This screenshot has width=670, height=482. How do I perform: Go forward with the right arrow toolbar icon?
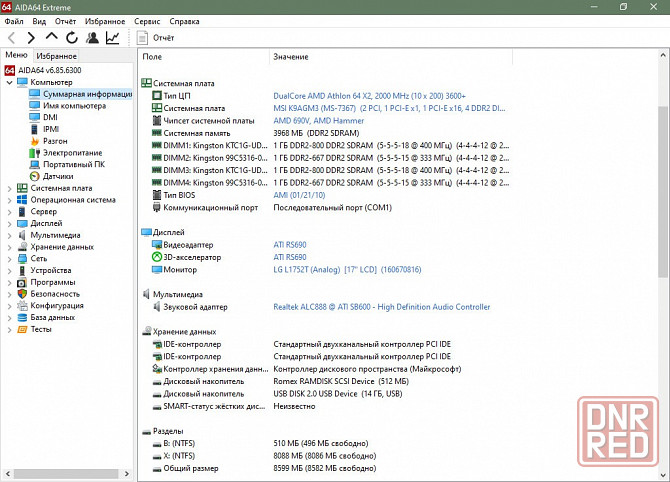pyautogui.click(x=31, y=38)
